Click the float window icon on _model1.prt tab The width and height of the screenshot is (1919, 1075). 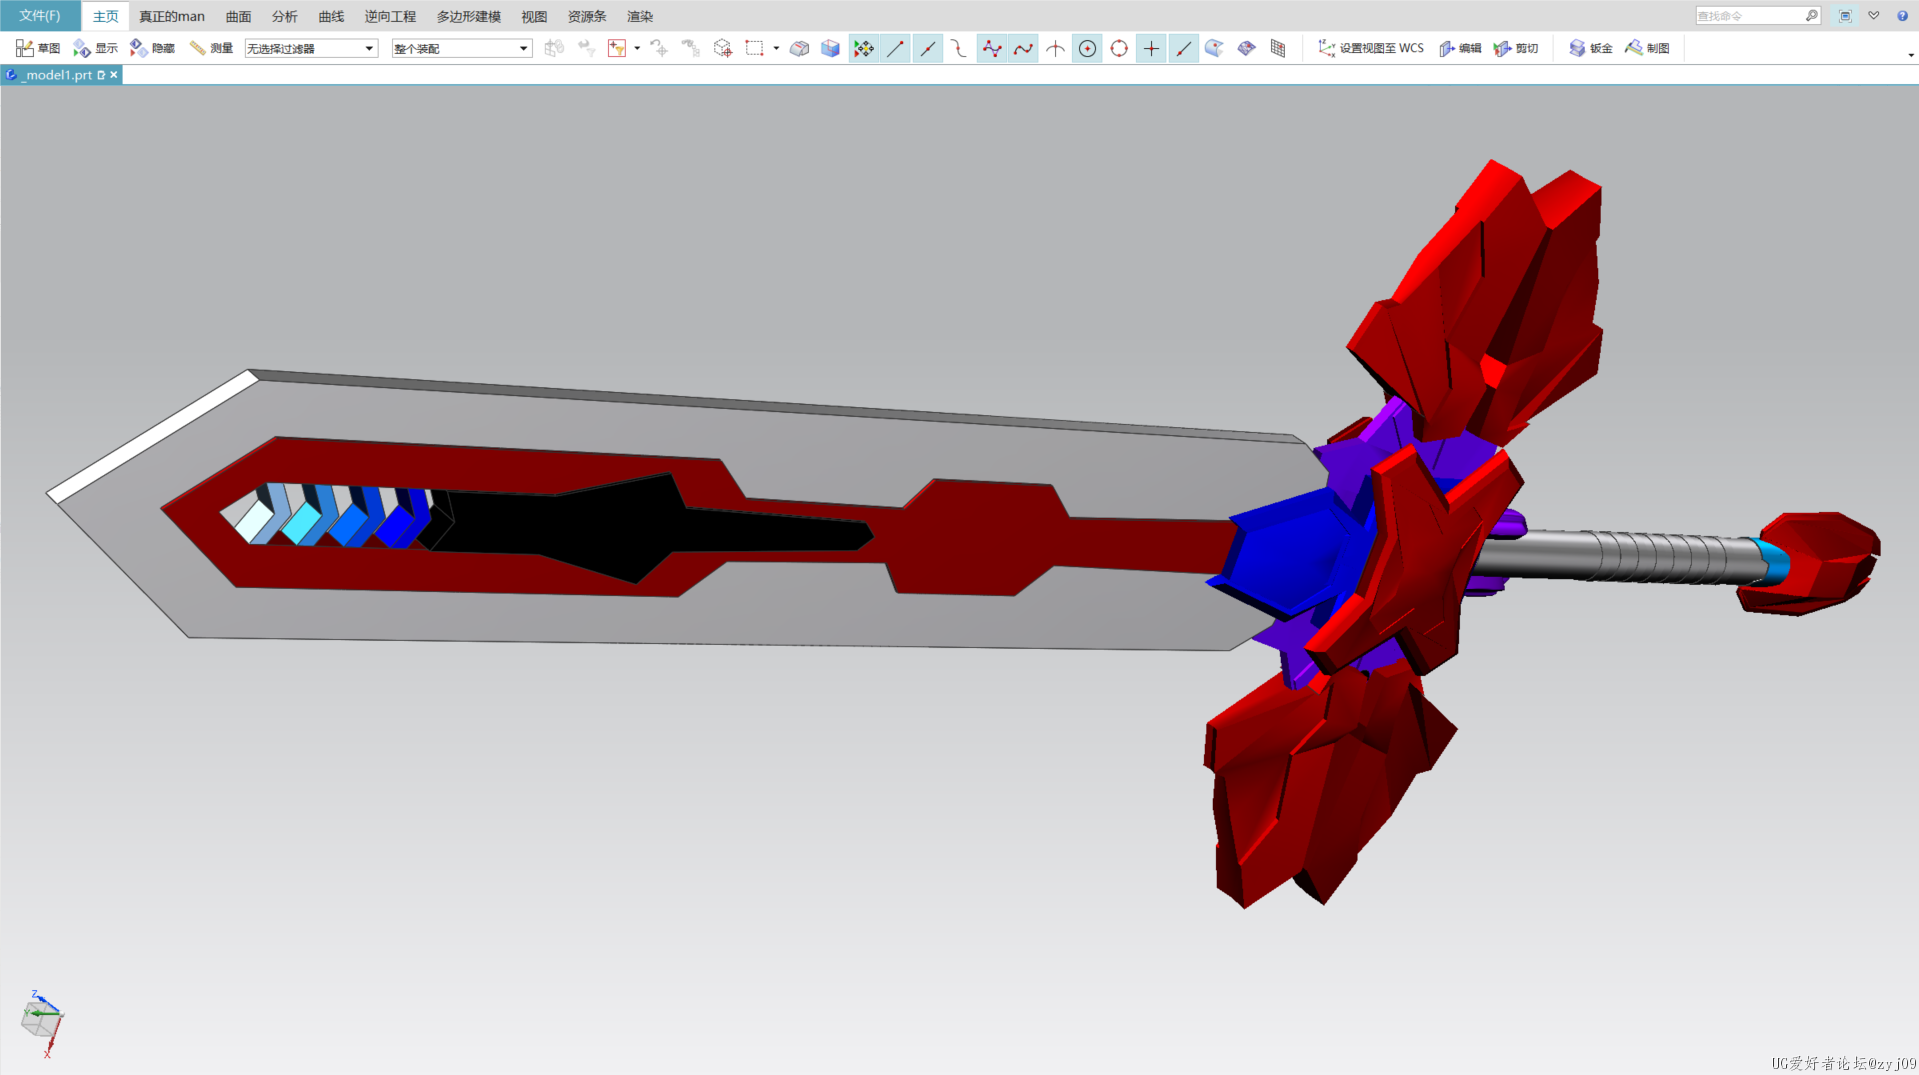click(101, 75)
